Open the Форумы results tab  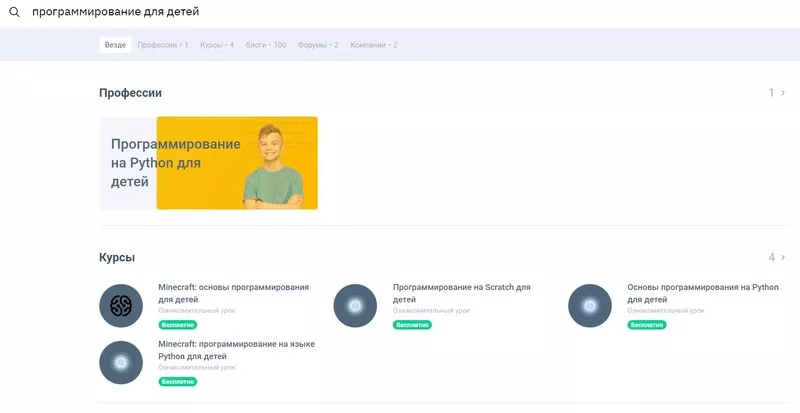coord(317,45)
